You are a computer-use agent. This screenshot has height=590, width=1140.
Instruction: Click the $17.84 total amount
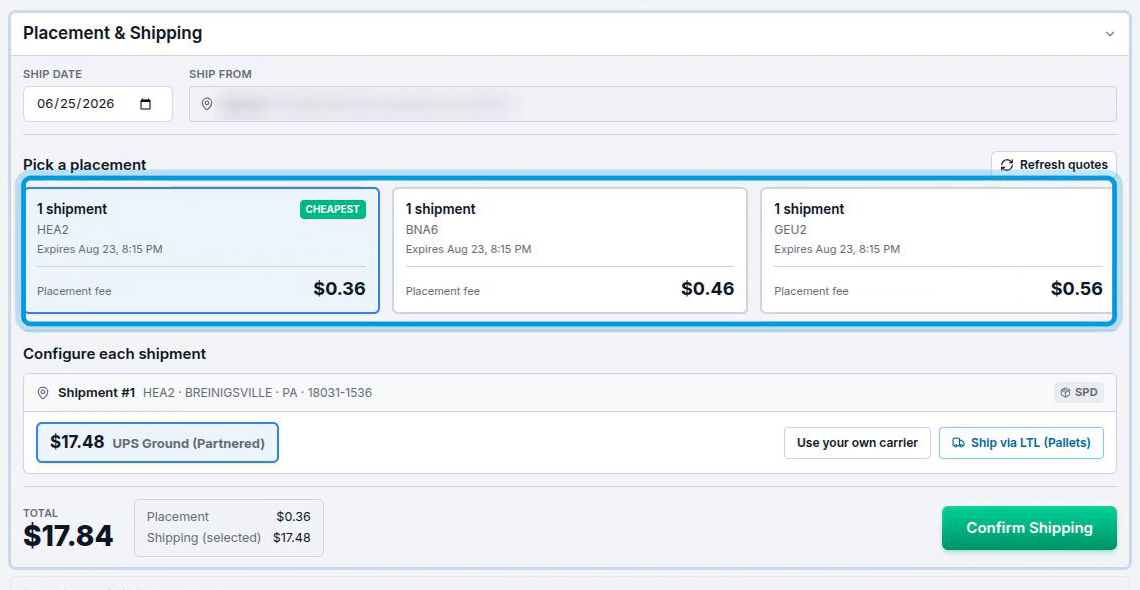click(x=68, y=536)
